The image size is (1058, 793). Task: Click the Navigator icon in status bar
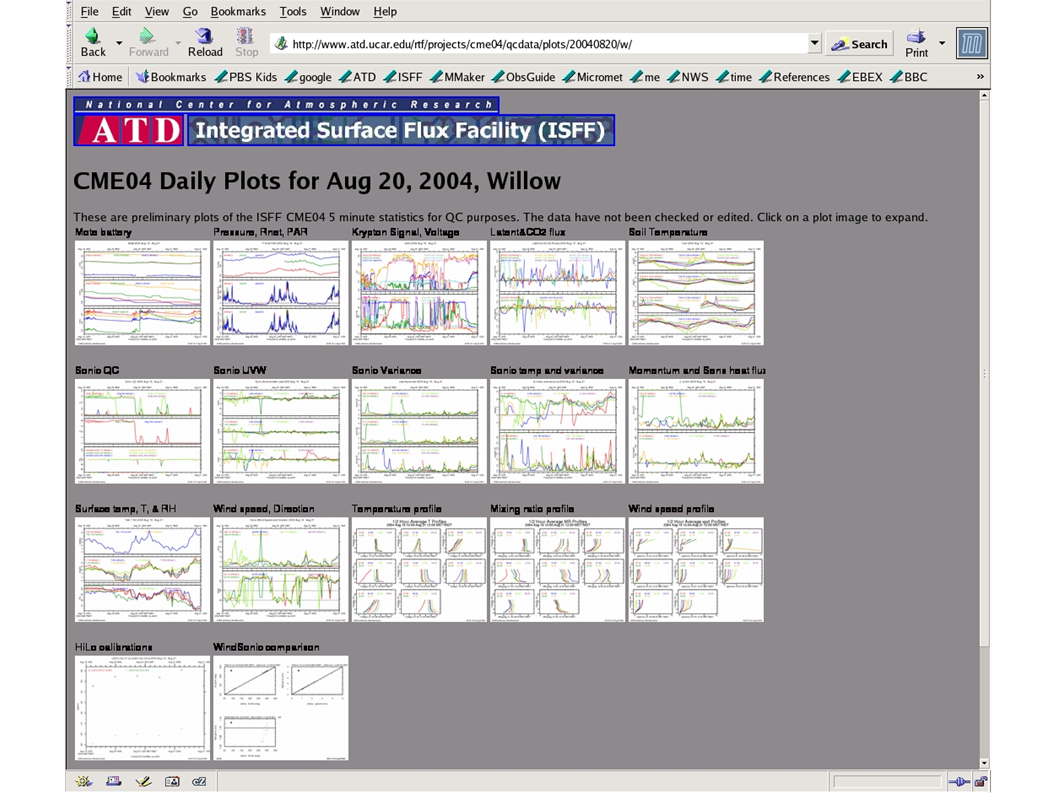click(84, 782)
